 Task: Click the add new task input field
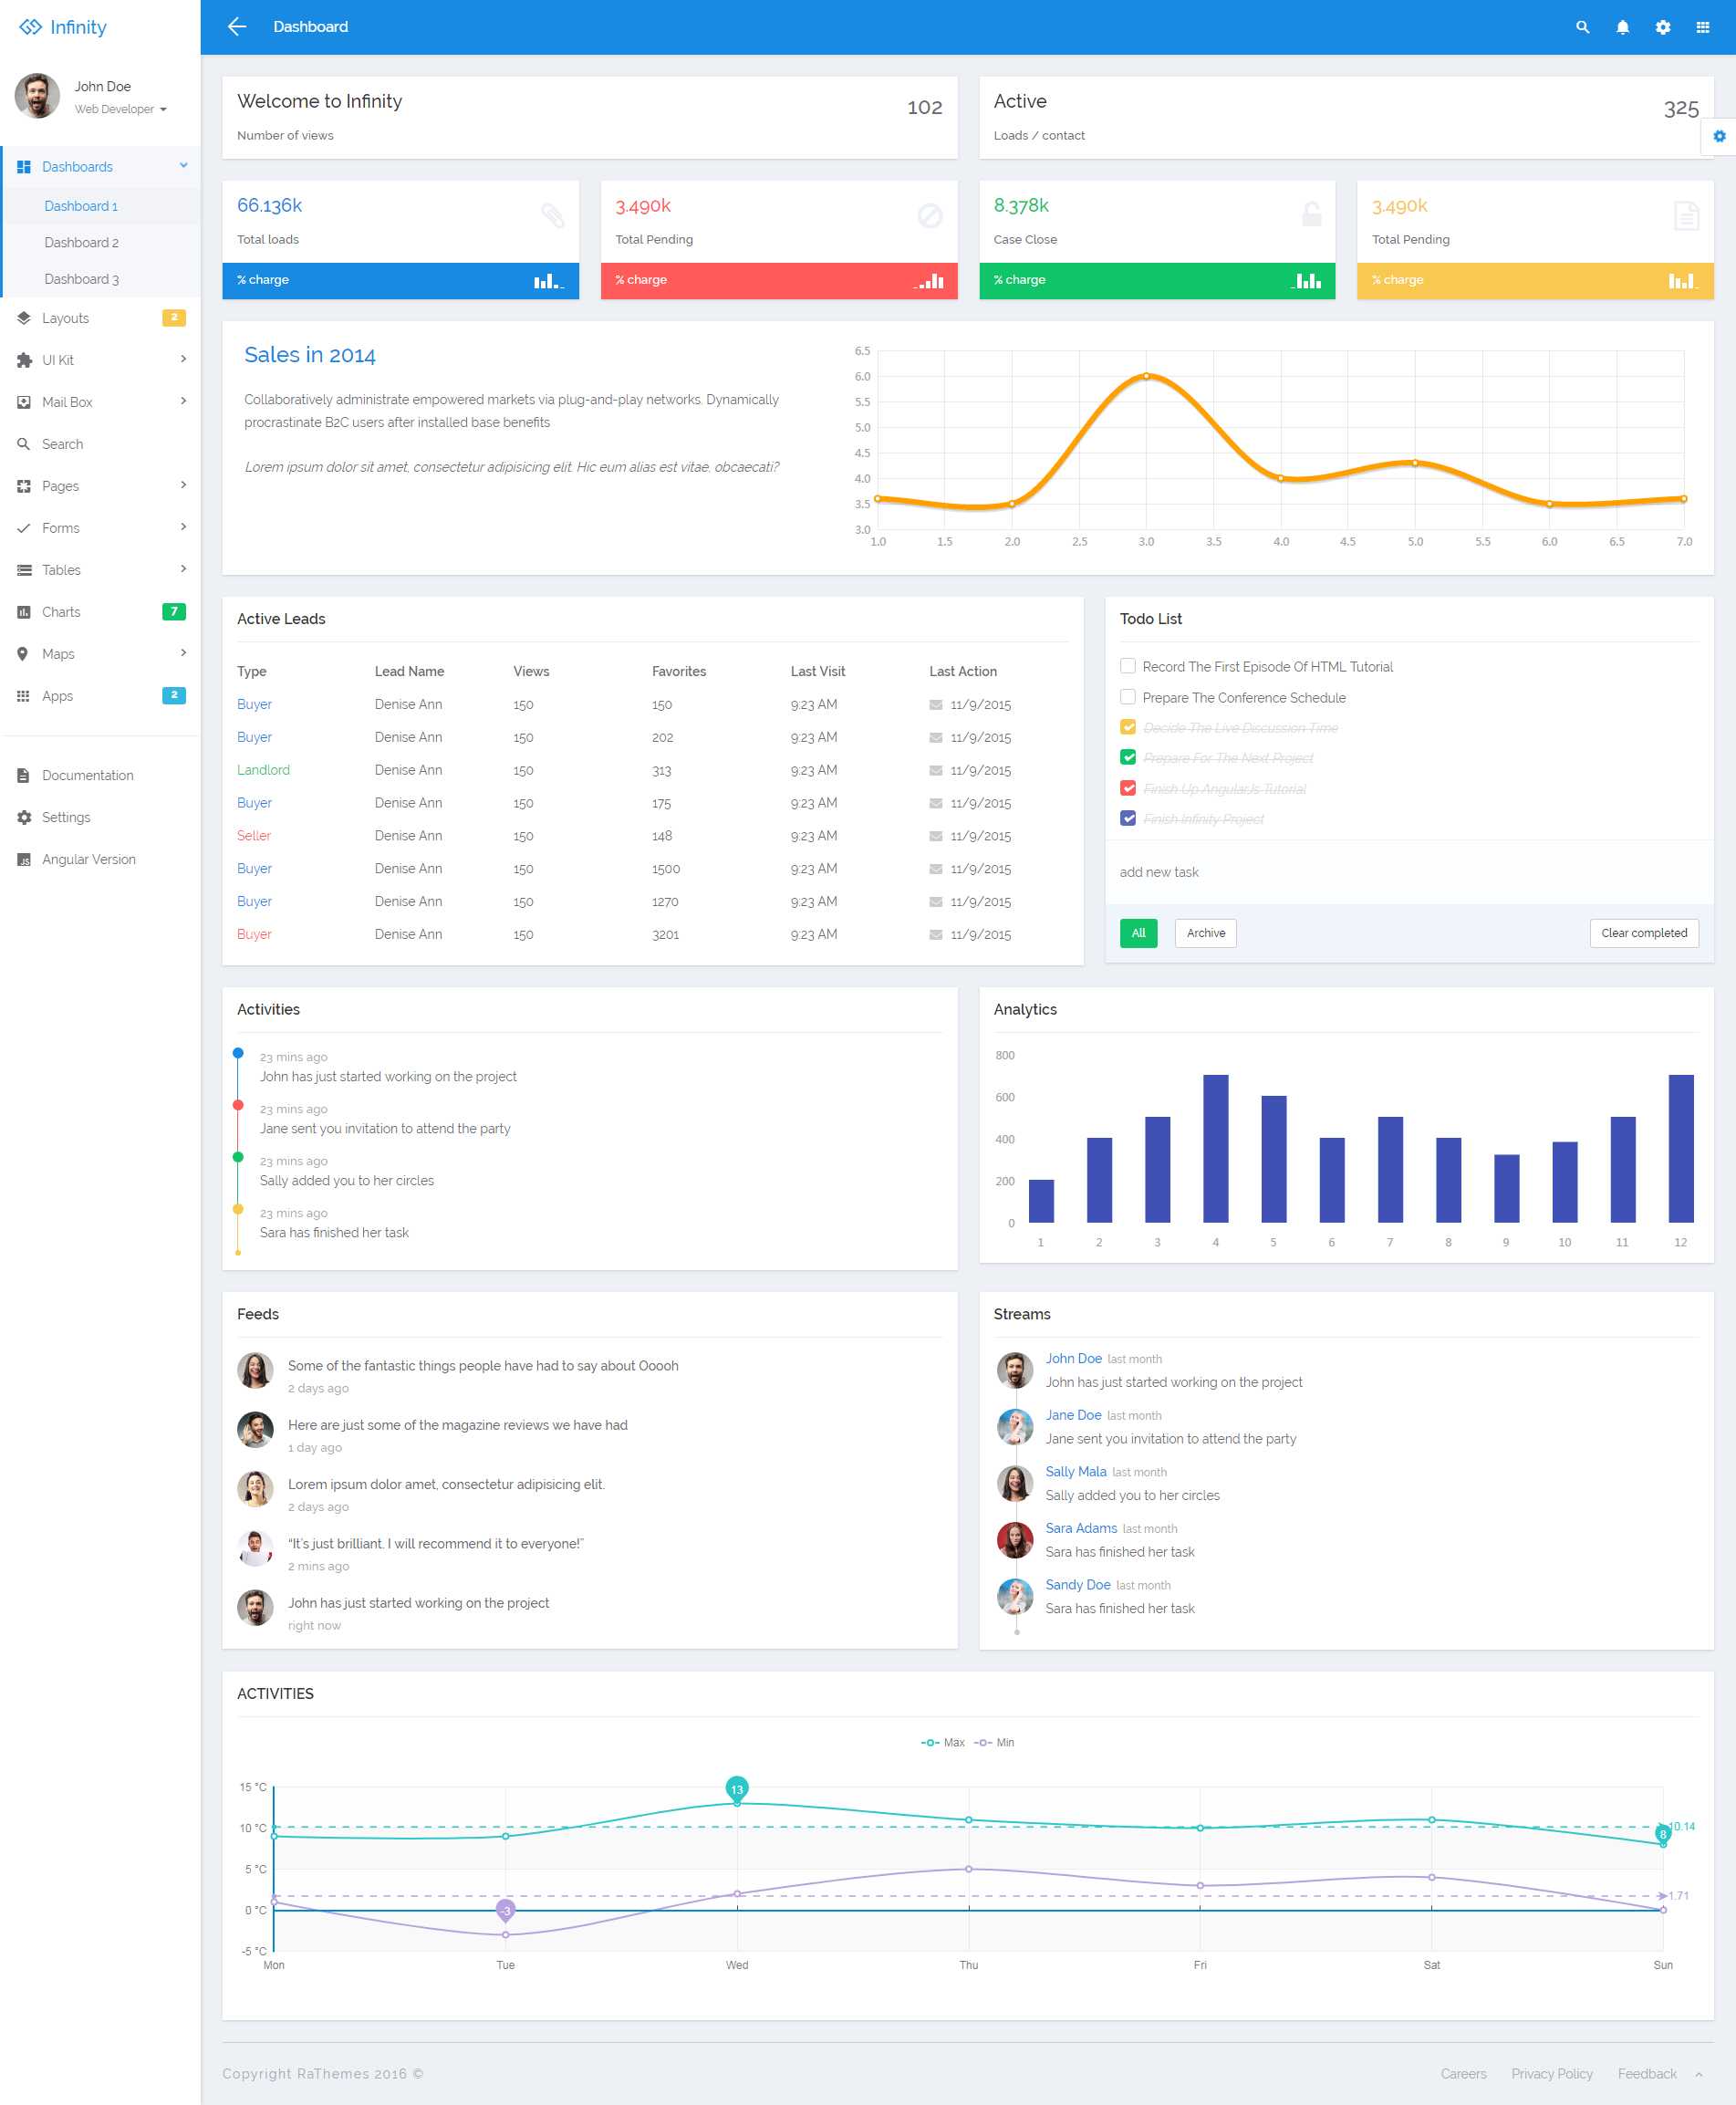[x=1408, y=872]
